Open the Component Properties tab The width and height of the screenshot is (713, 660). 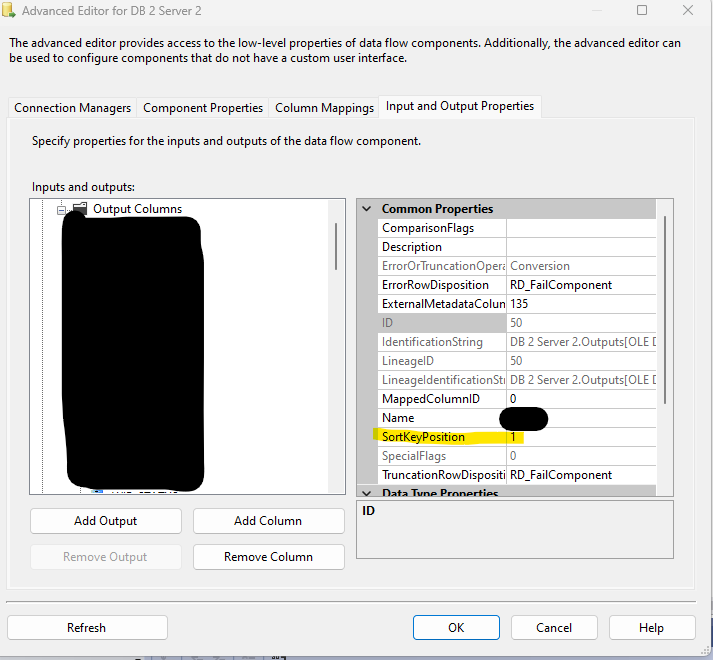point(203,108)
